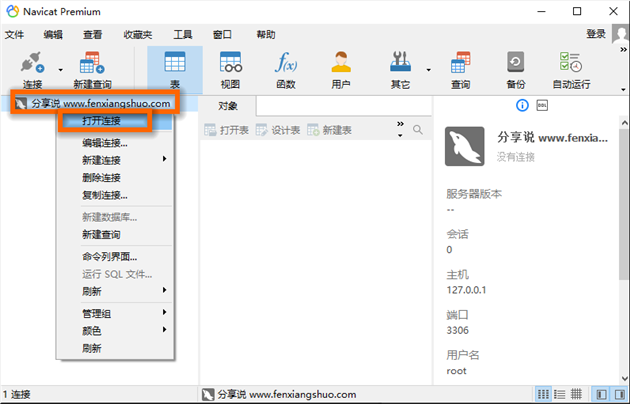Open the 收藏夹 menu

point(138,35)
